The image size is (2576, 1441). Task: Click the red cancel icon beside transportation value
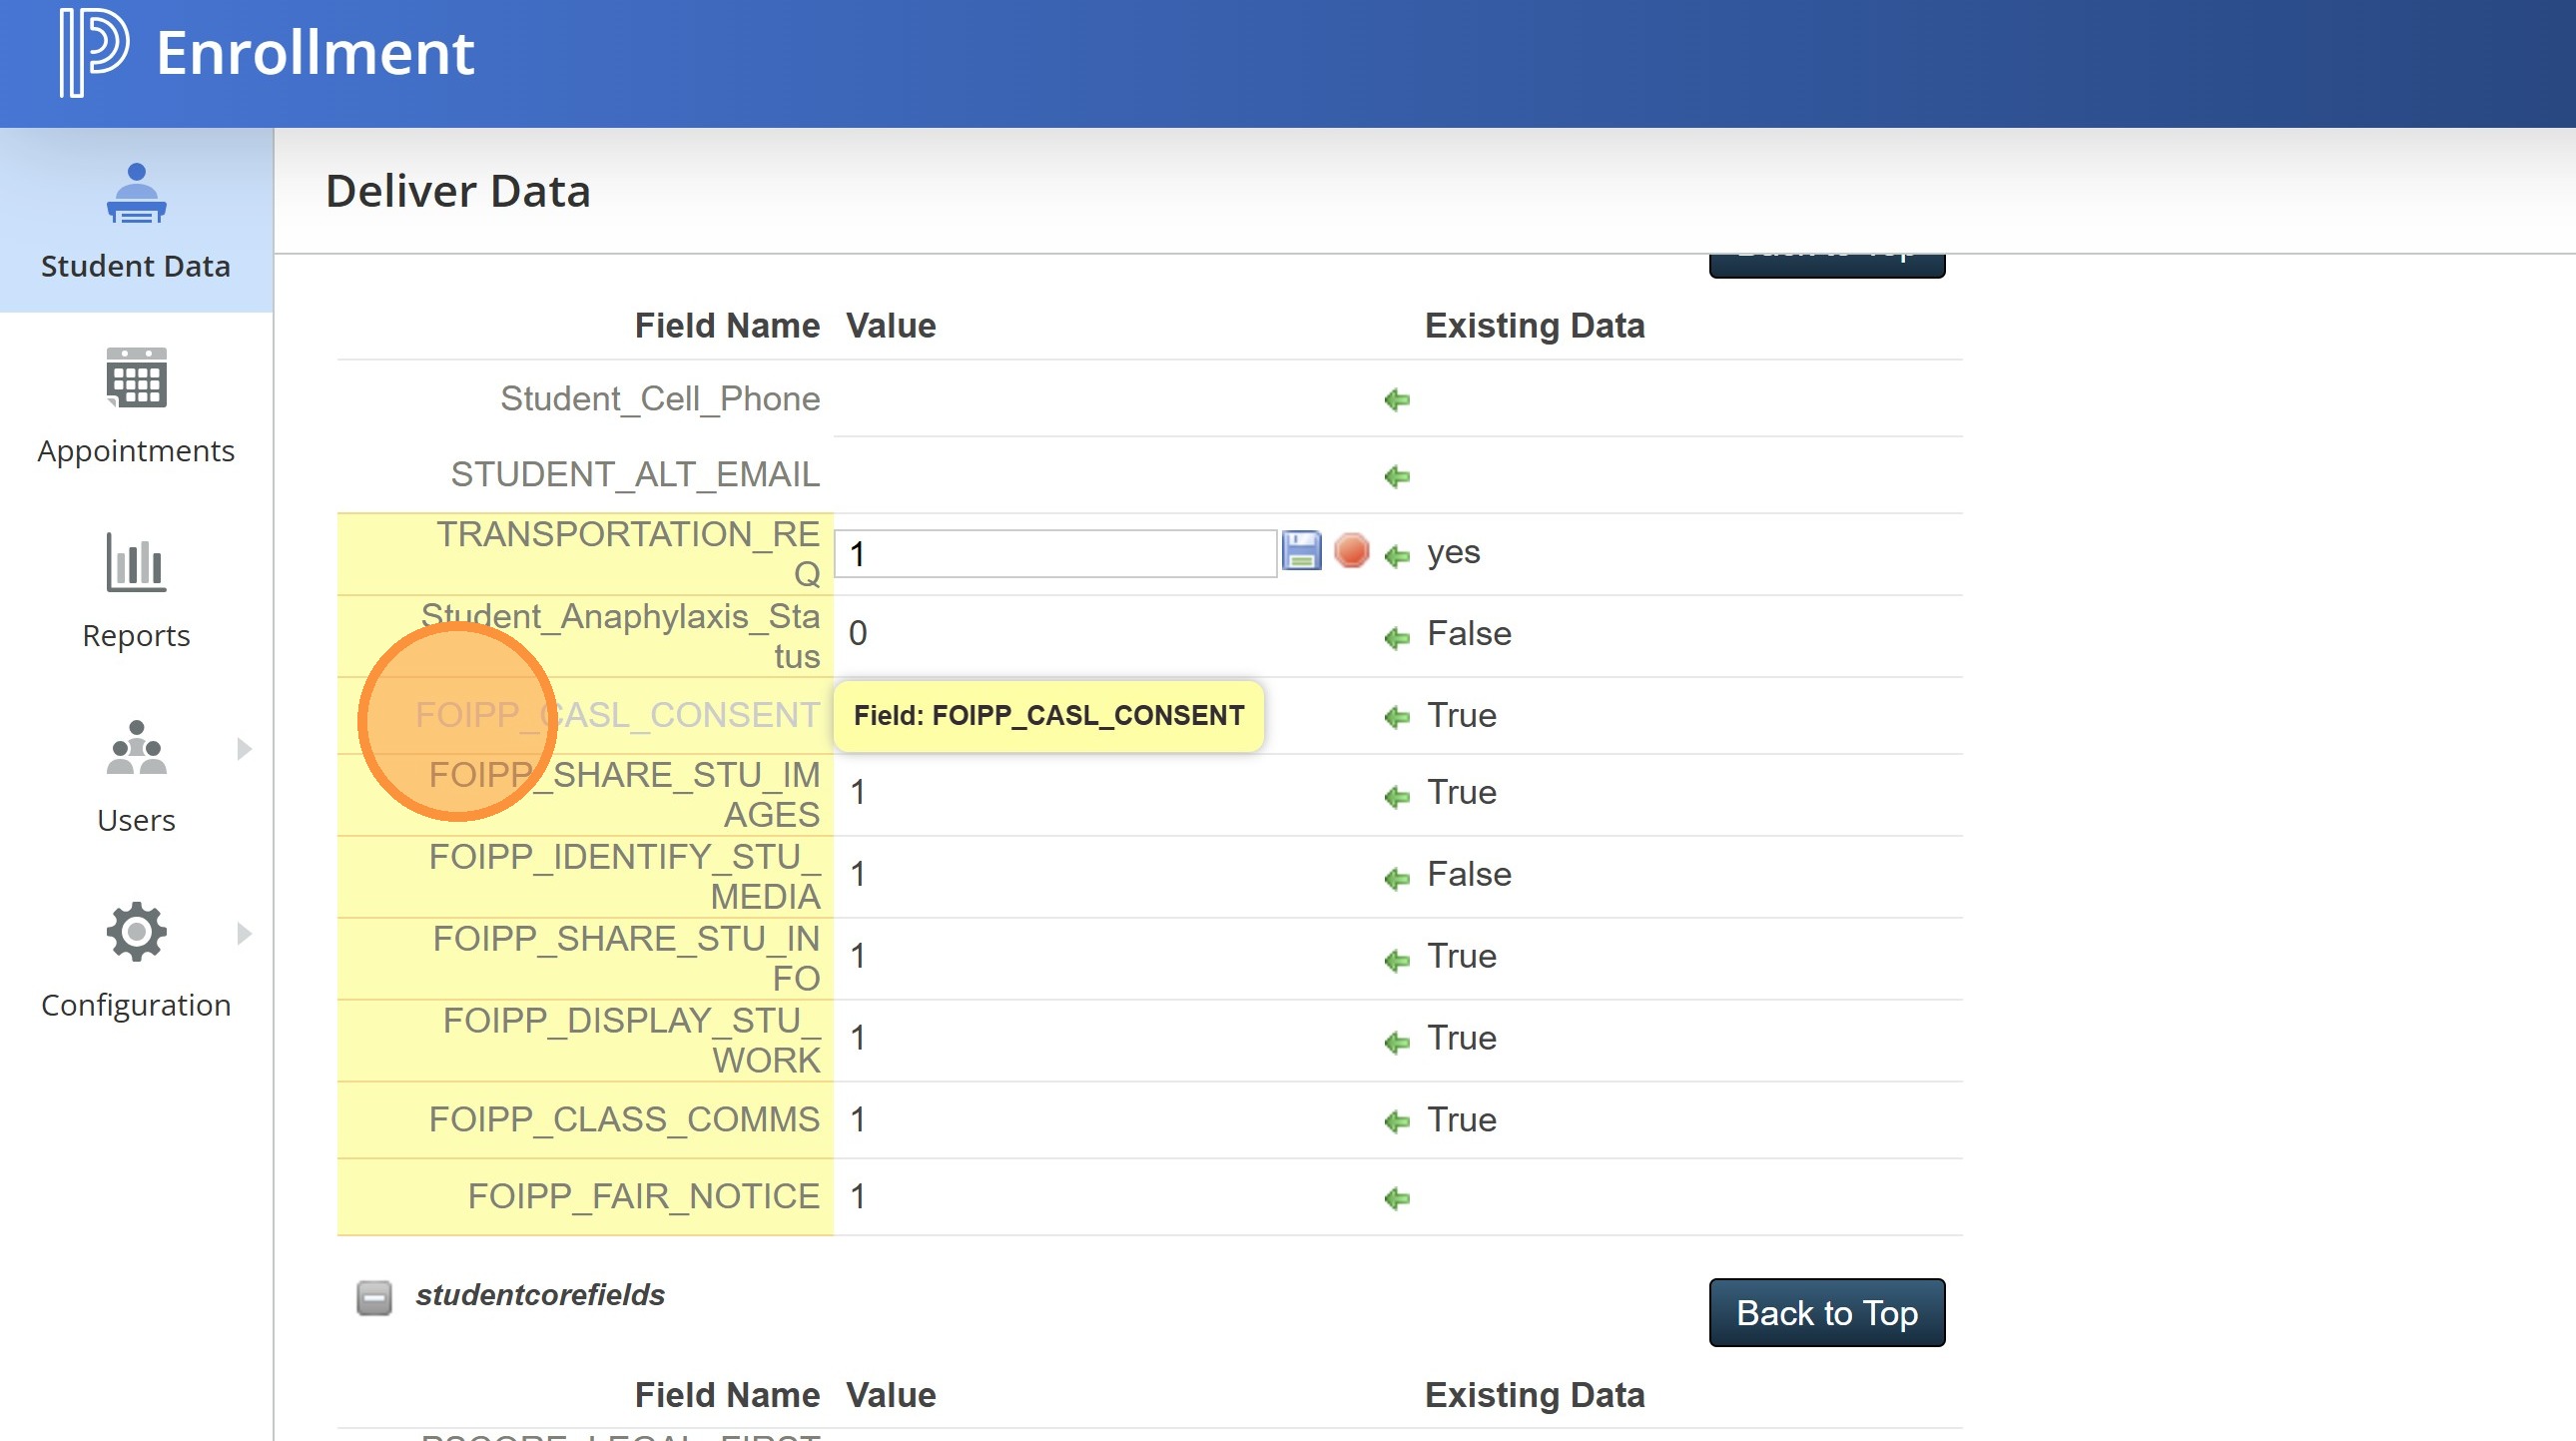[x=1351, y=552]
